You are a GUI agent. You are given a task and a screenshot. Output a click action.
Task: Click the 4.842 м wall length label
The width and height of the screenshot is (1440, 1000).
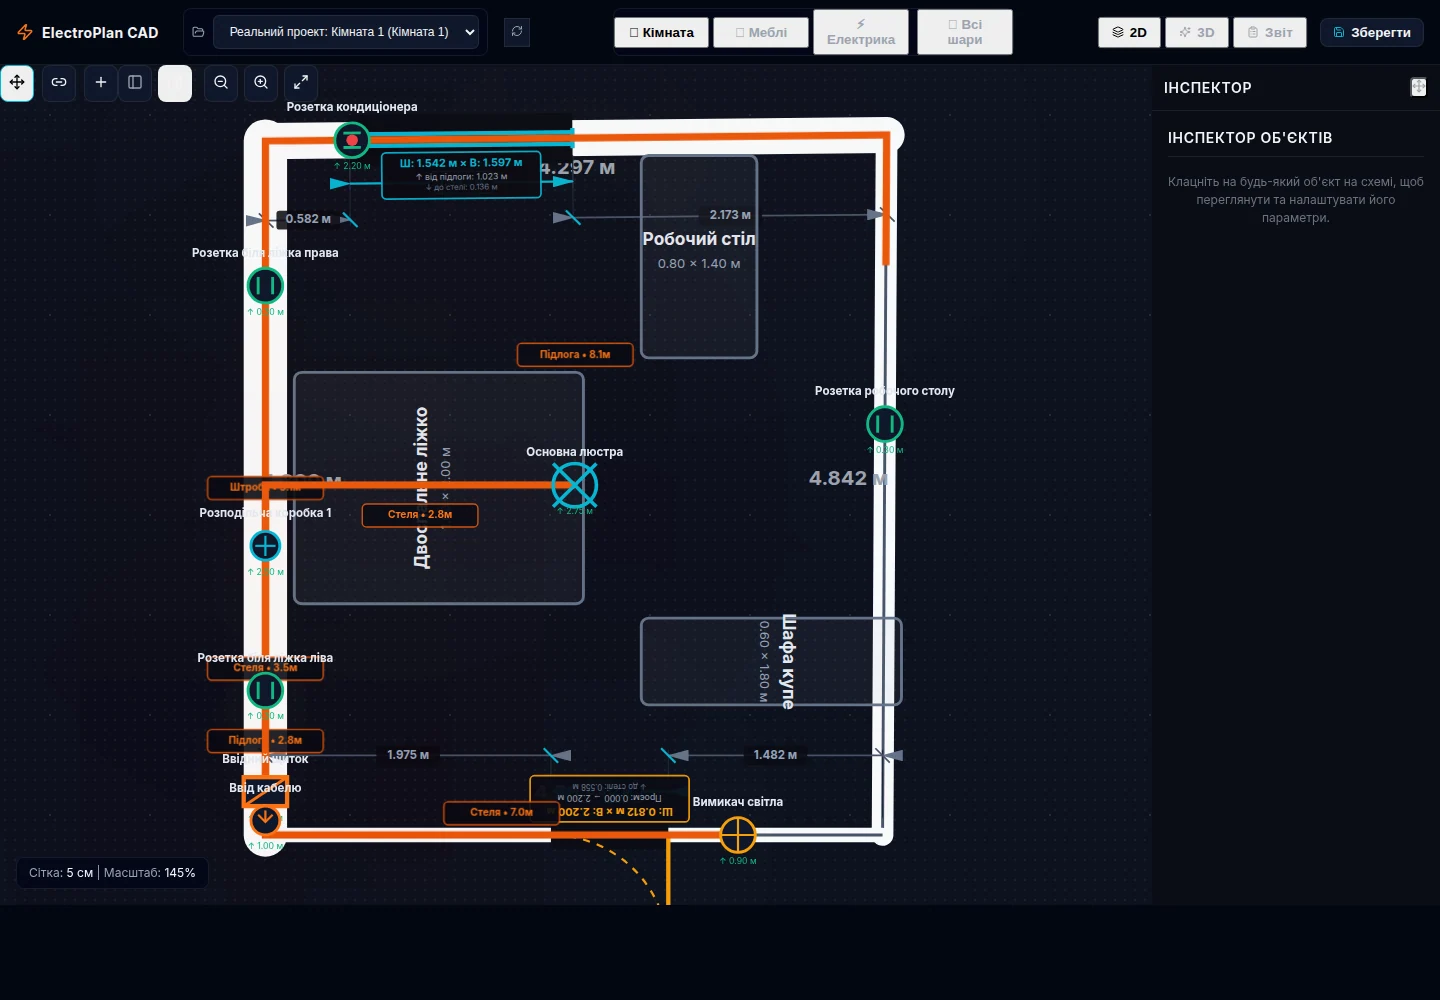tap(848, 478)
